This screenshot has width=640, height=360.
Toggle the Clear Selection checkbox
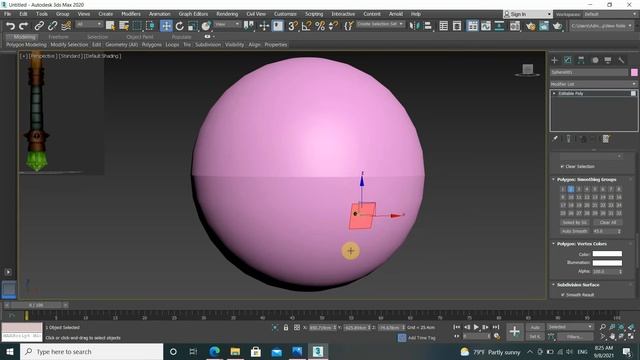pyautogui.click(x=562, y=167)
